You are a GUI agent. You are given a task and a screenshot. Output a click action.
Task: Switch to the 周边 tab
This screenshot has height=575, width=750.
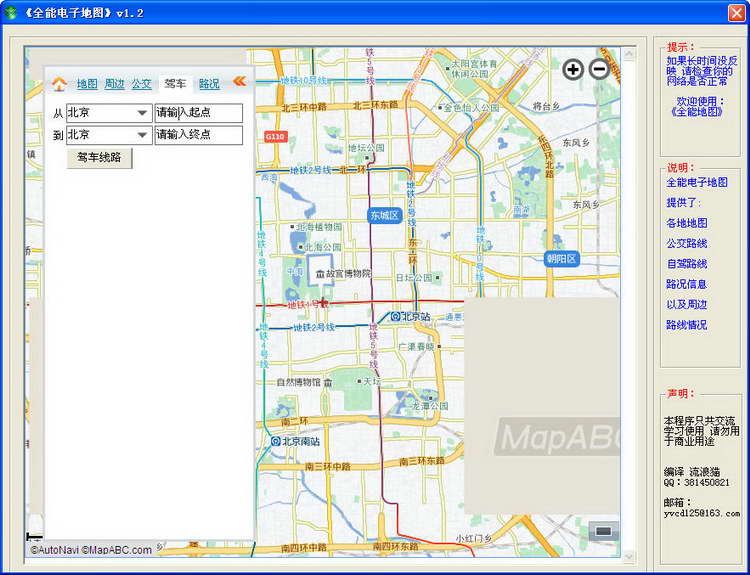tap(114, 84)
